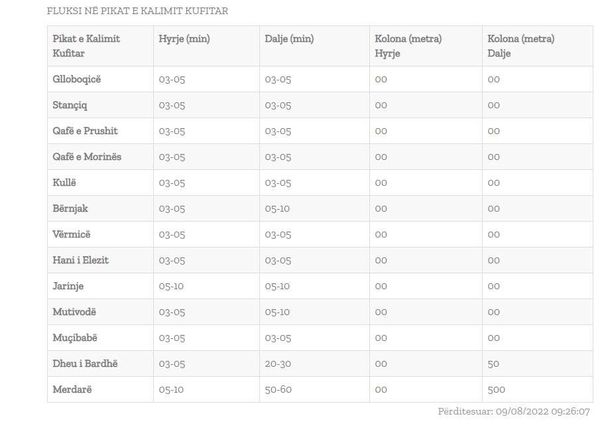Select the Kolona (metra) Dalje header

coord(521,46)
